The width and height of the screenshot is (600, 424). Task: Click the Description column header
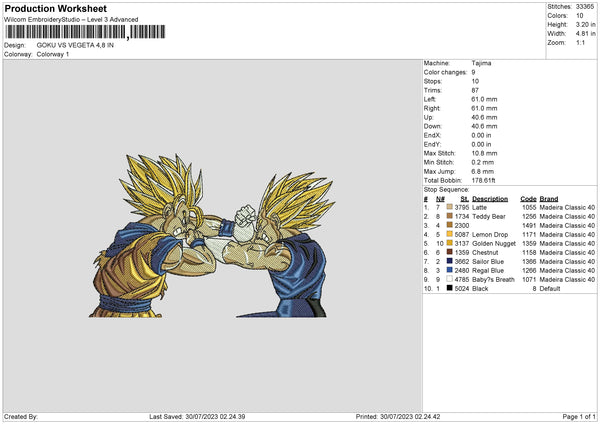coord(490,199)
